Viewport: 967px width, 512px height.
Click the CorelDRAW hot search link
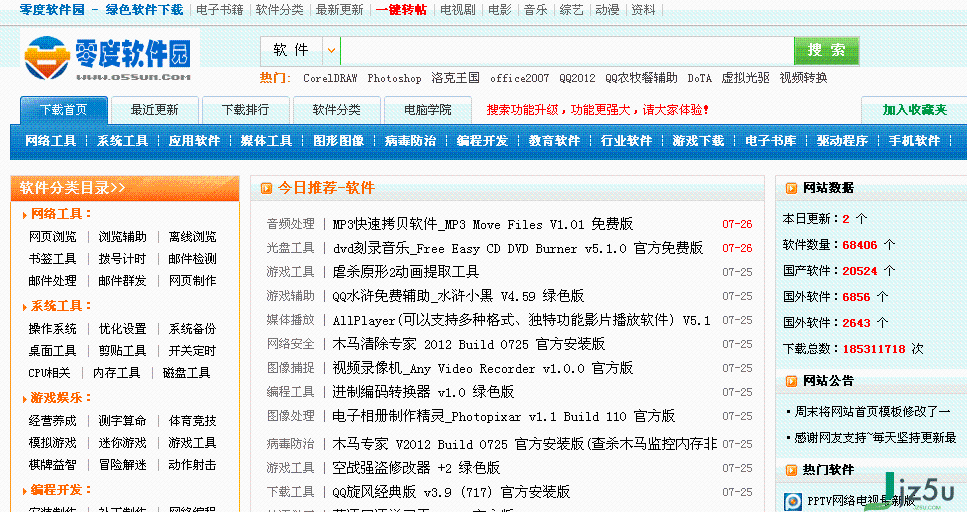coord(330,78)
